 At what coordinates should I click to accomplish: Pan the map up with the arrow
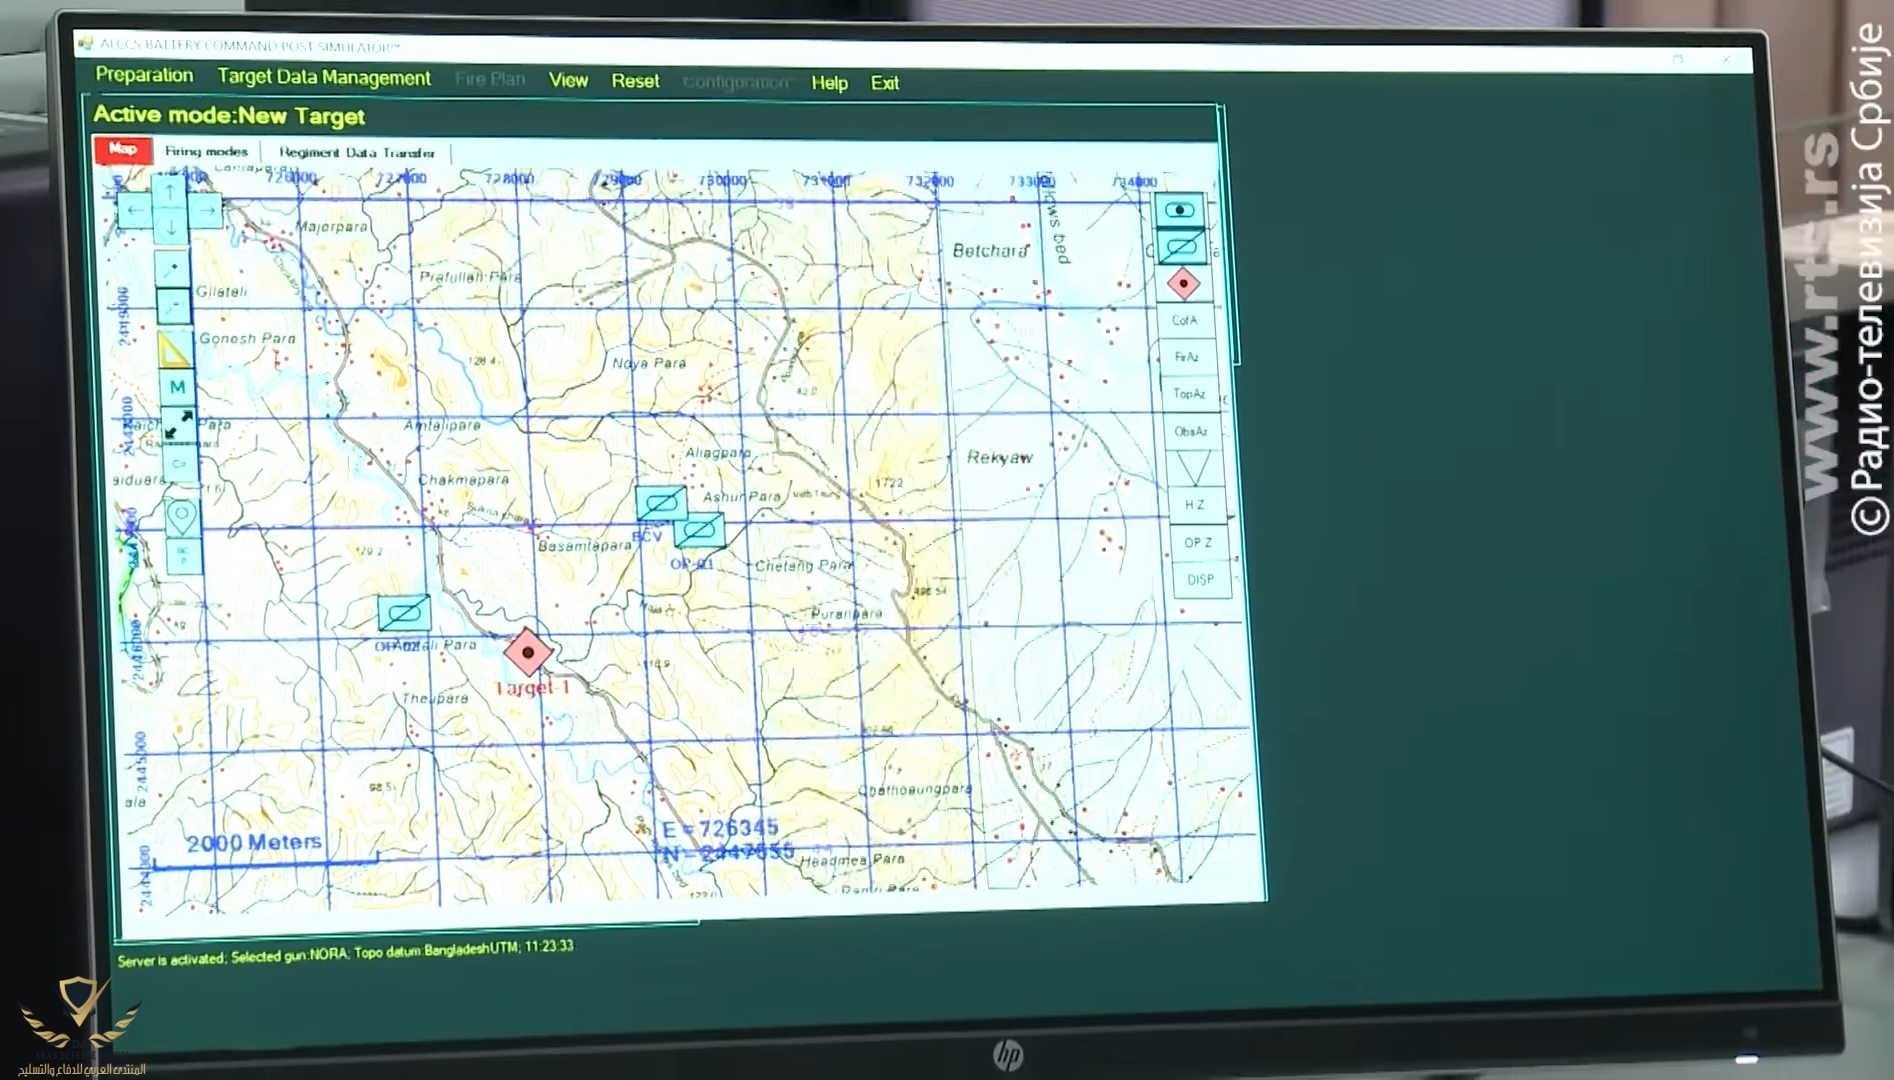point(170,191)
